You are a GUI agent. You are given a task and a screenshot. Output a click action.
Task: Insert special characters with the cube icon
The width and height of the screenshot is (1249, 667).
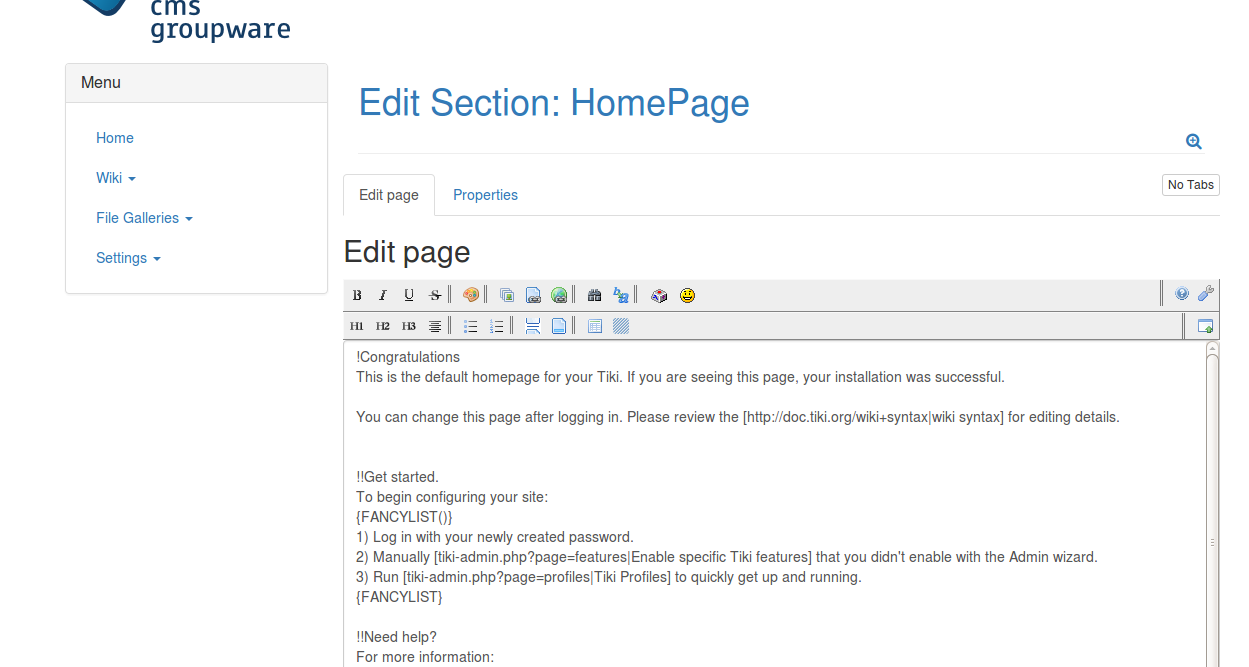[x=659, y=295]
